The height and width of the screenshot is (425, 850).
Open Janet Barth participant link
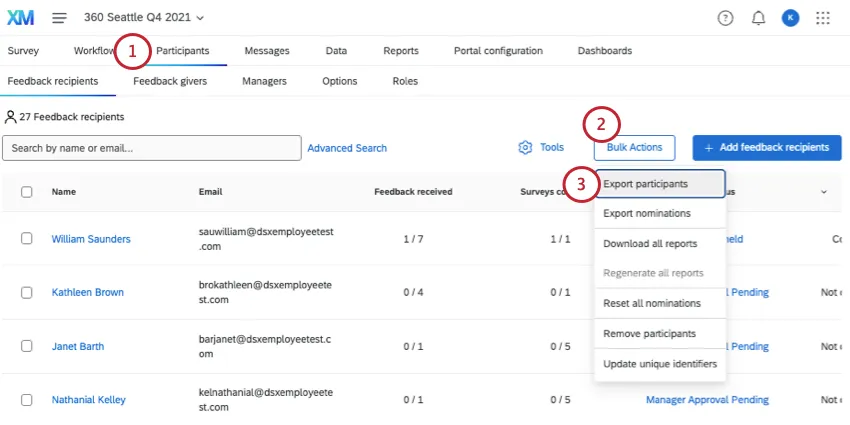click(78, 347)
